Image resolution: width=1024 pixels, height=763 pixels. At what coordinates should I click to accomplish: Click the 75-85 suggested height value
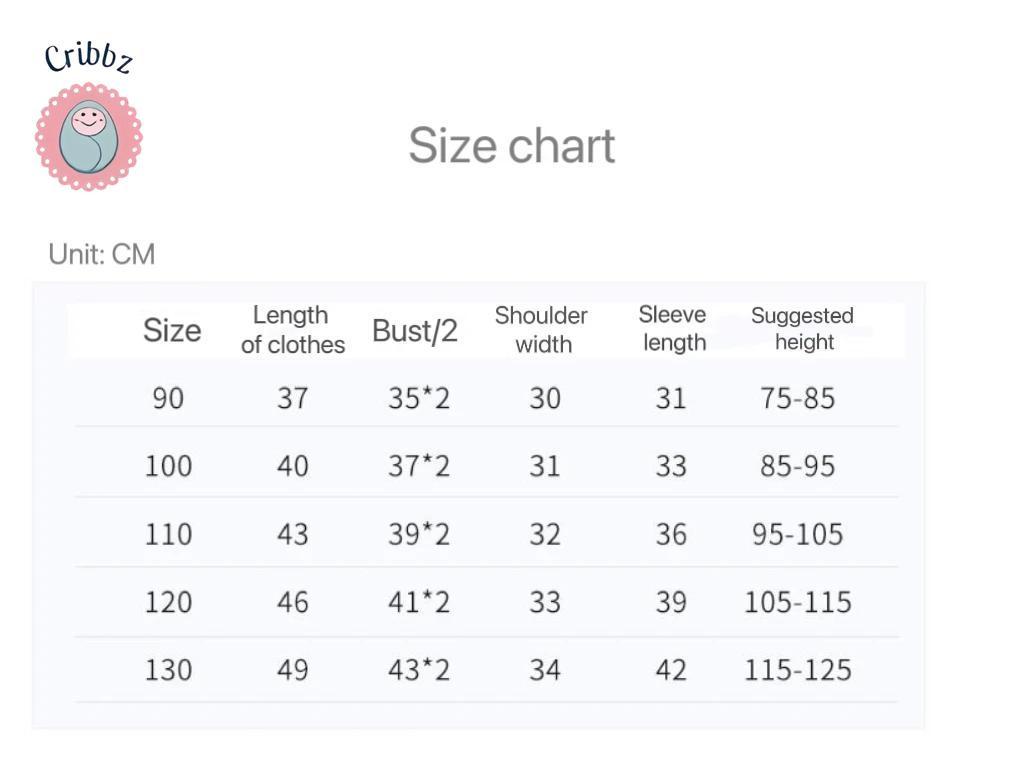797,398
